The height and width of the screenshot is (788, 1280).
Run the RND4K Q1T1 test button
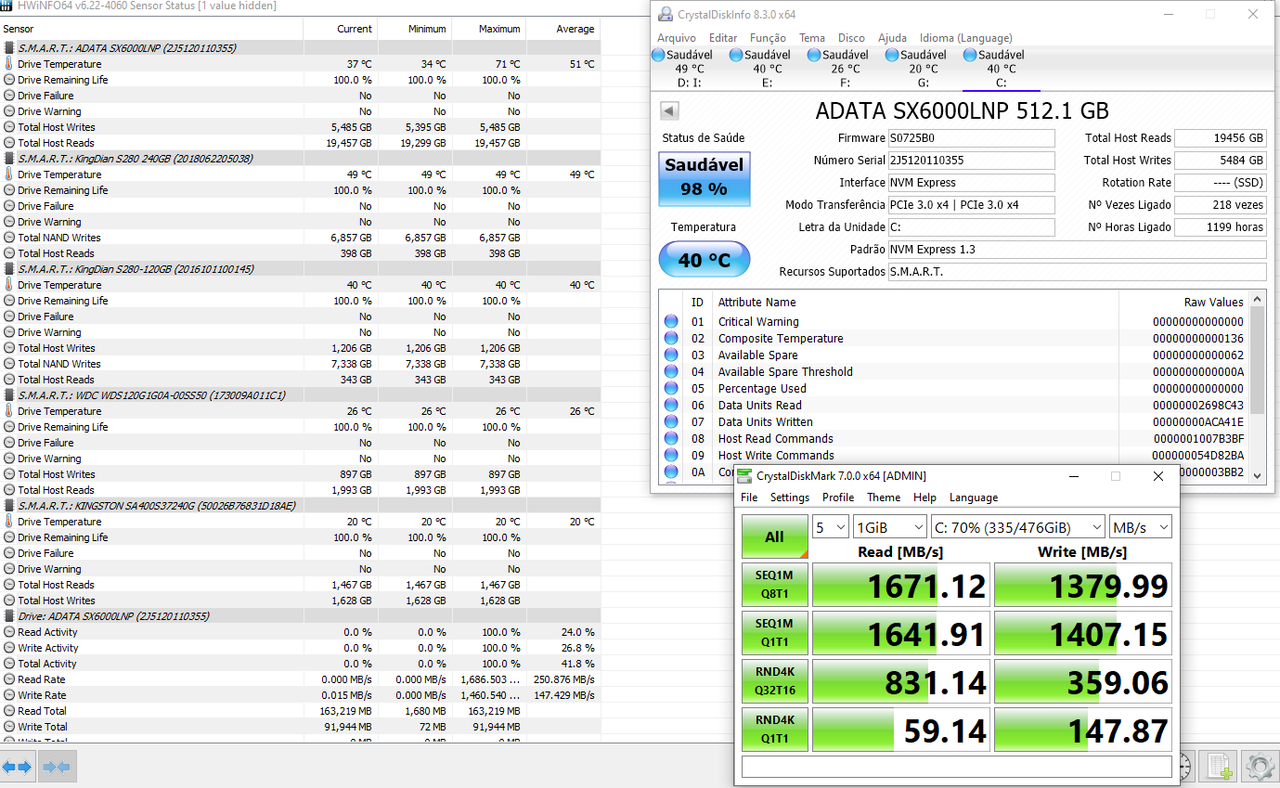[774, 729]
